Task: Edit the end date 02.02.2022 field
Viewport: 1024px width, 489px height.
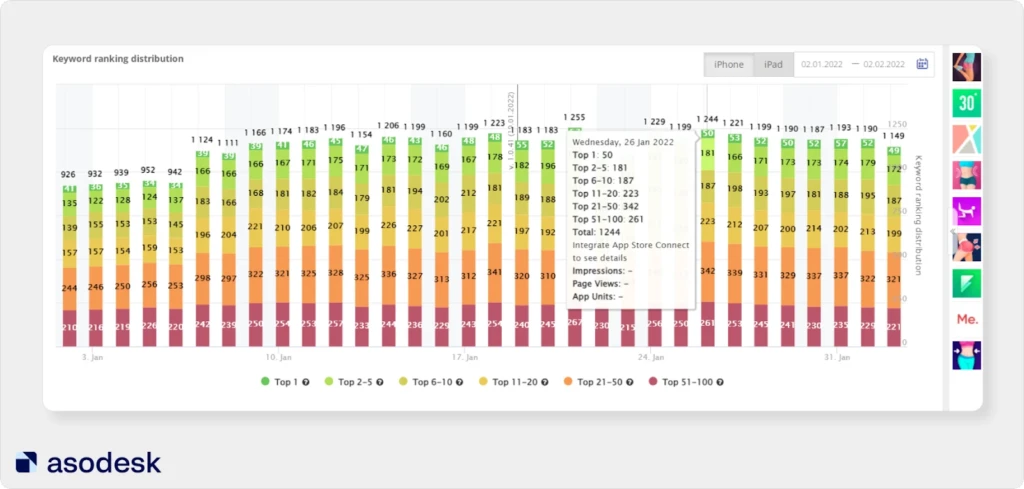Action: click(884, 65)
